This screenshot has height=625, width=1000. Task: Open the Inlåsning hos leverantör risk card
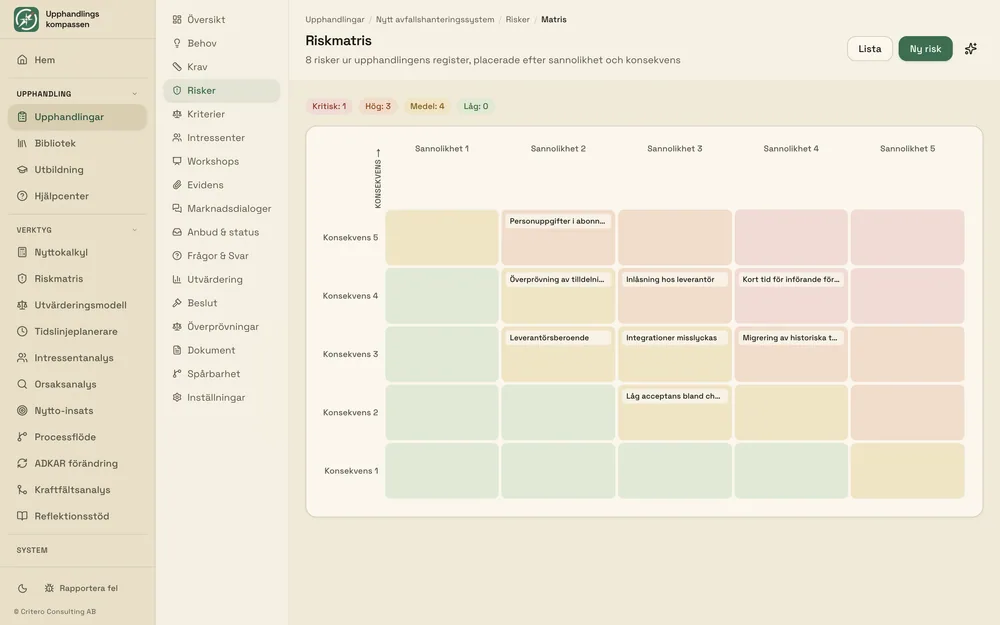(x=675, y=279)
